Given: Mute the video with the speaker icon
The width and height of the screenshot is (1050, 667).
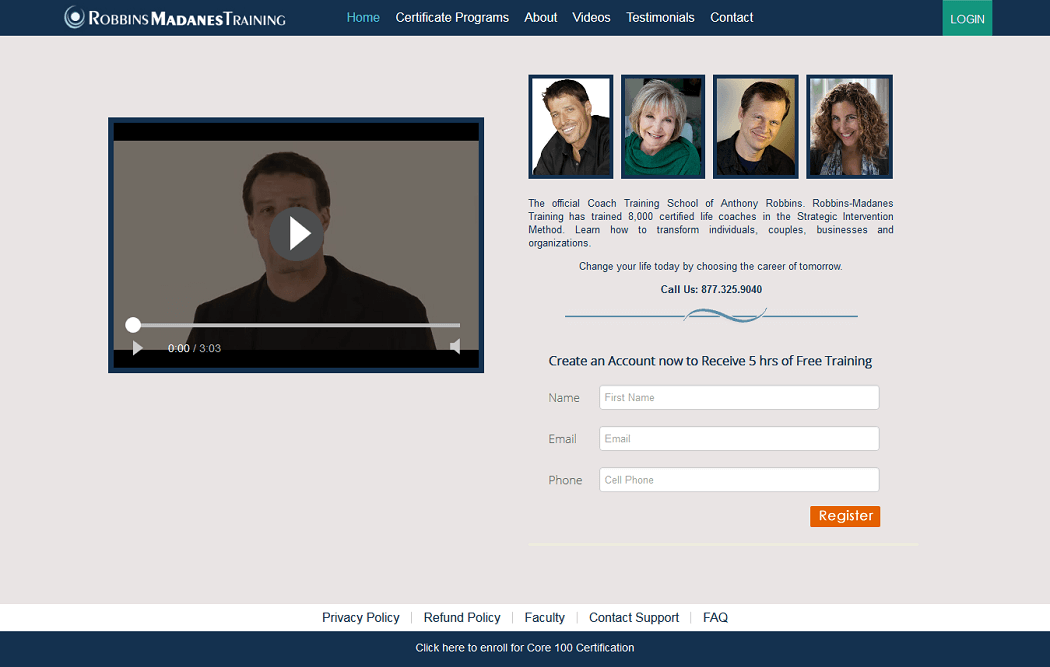Looking at the screenshot, I should click(455, 347).
